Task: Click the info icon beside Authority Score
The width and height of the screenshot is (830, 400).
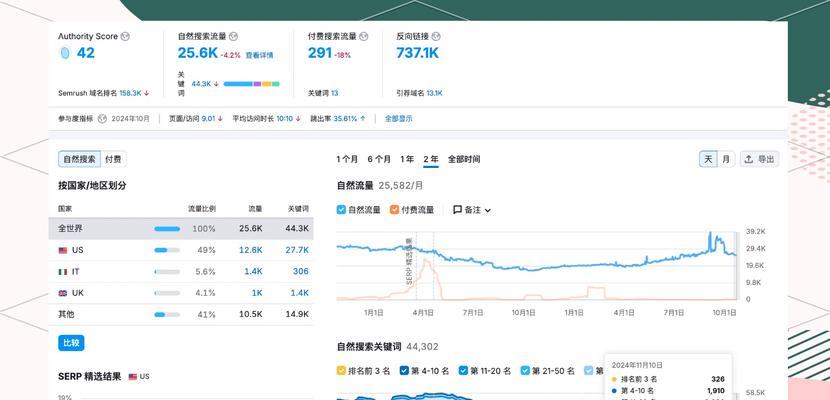Action: 125,37
